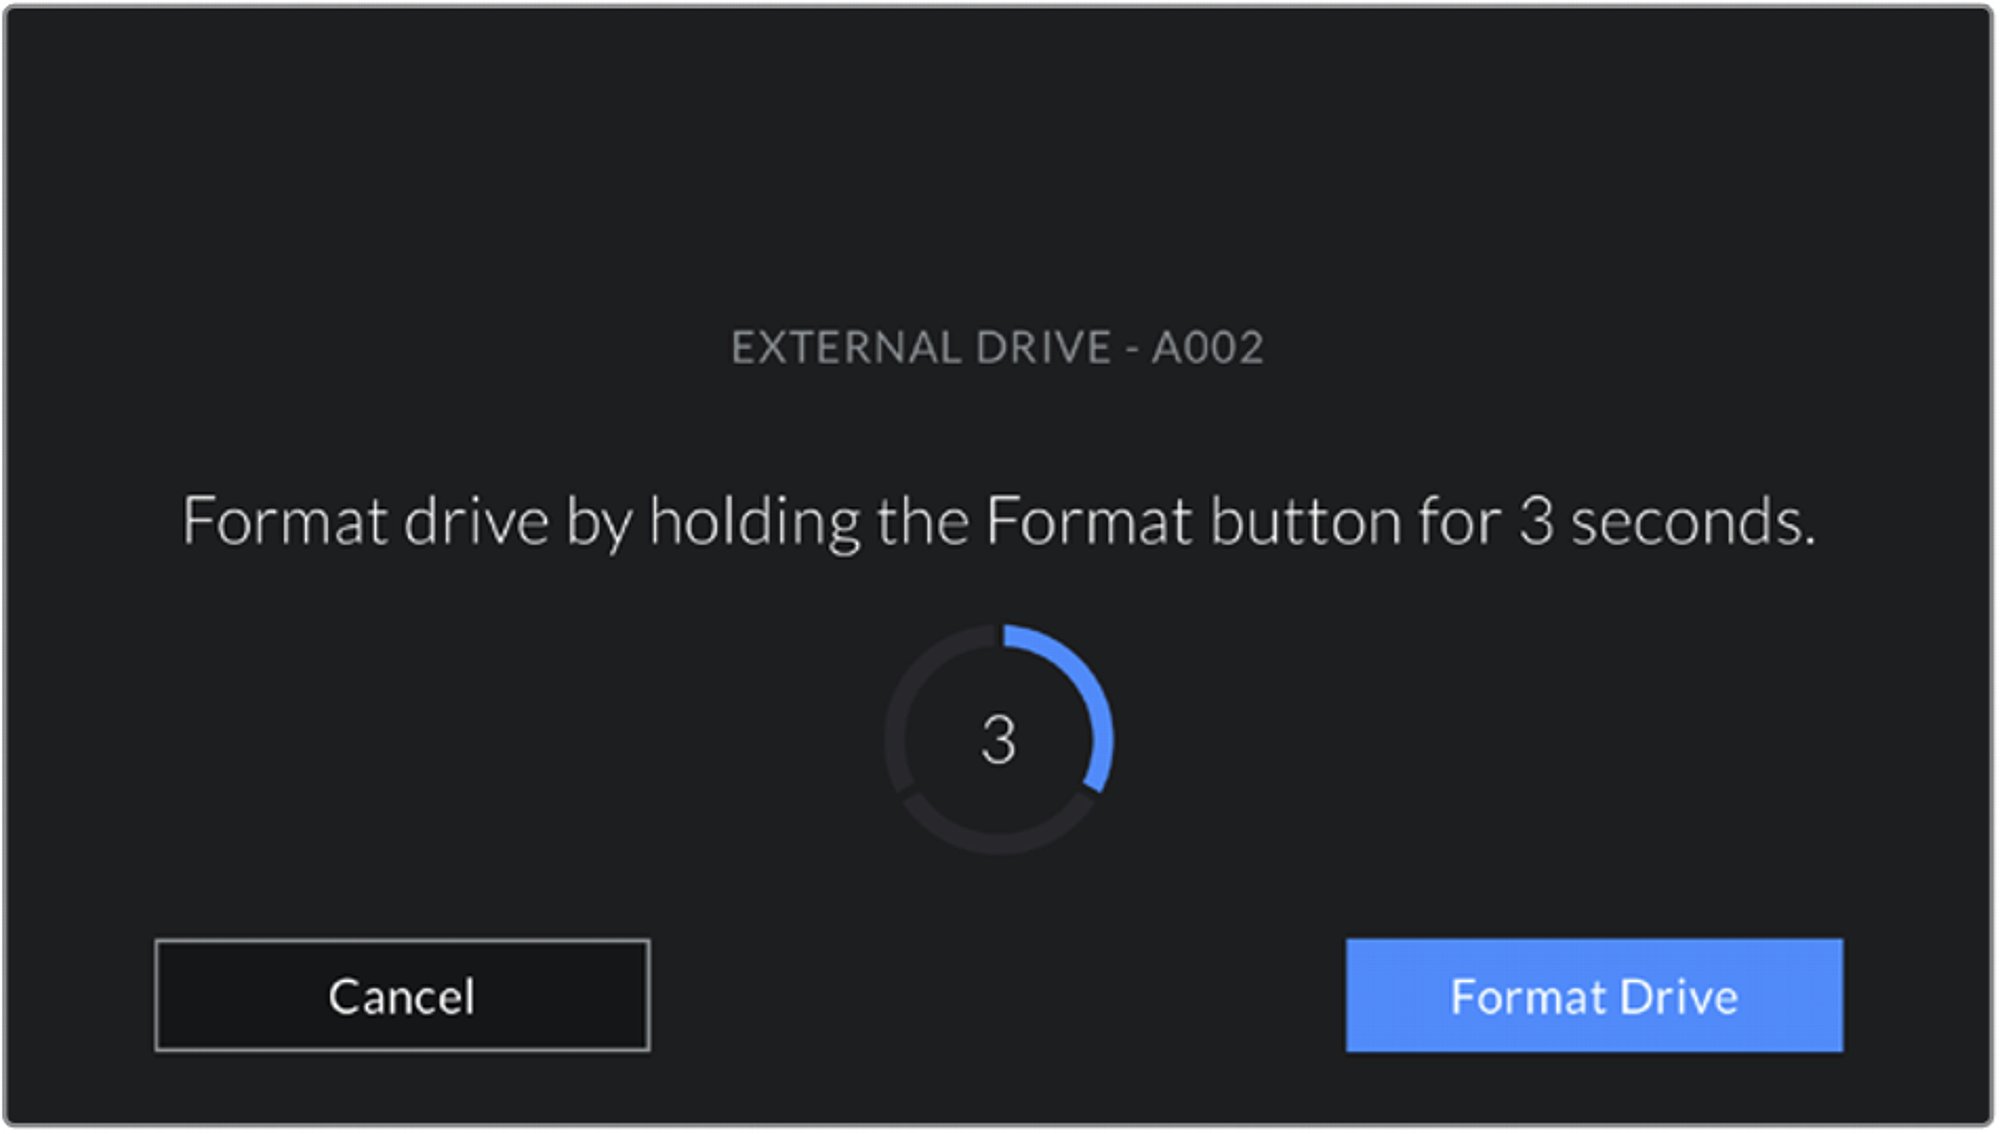The width and height of the screenshot is (2000, 1134).
Task: Click the number 3 inside the countdown circle
Action: (998, 740)
